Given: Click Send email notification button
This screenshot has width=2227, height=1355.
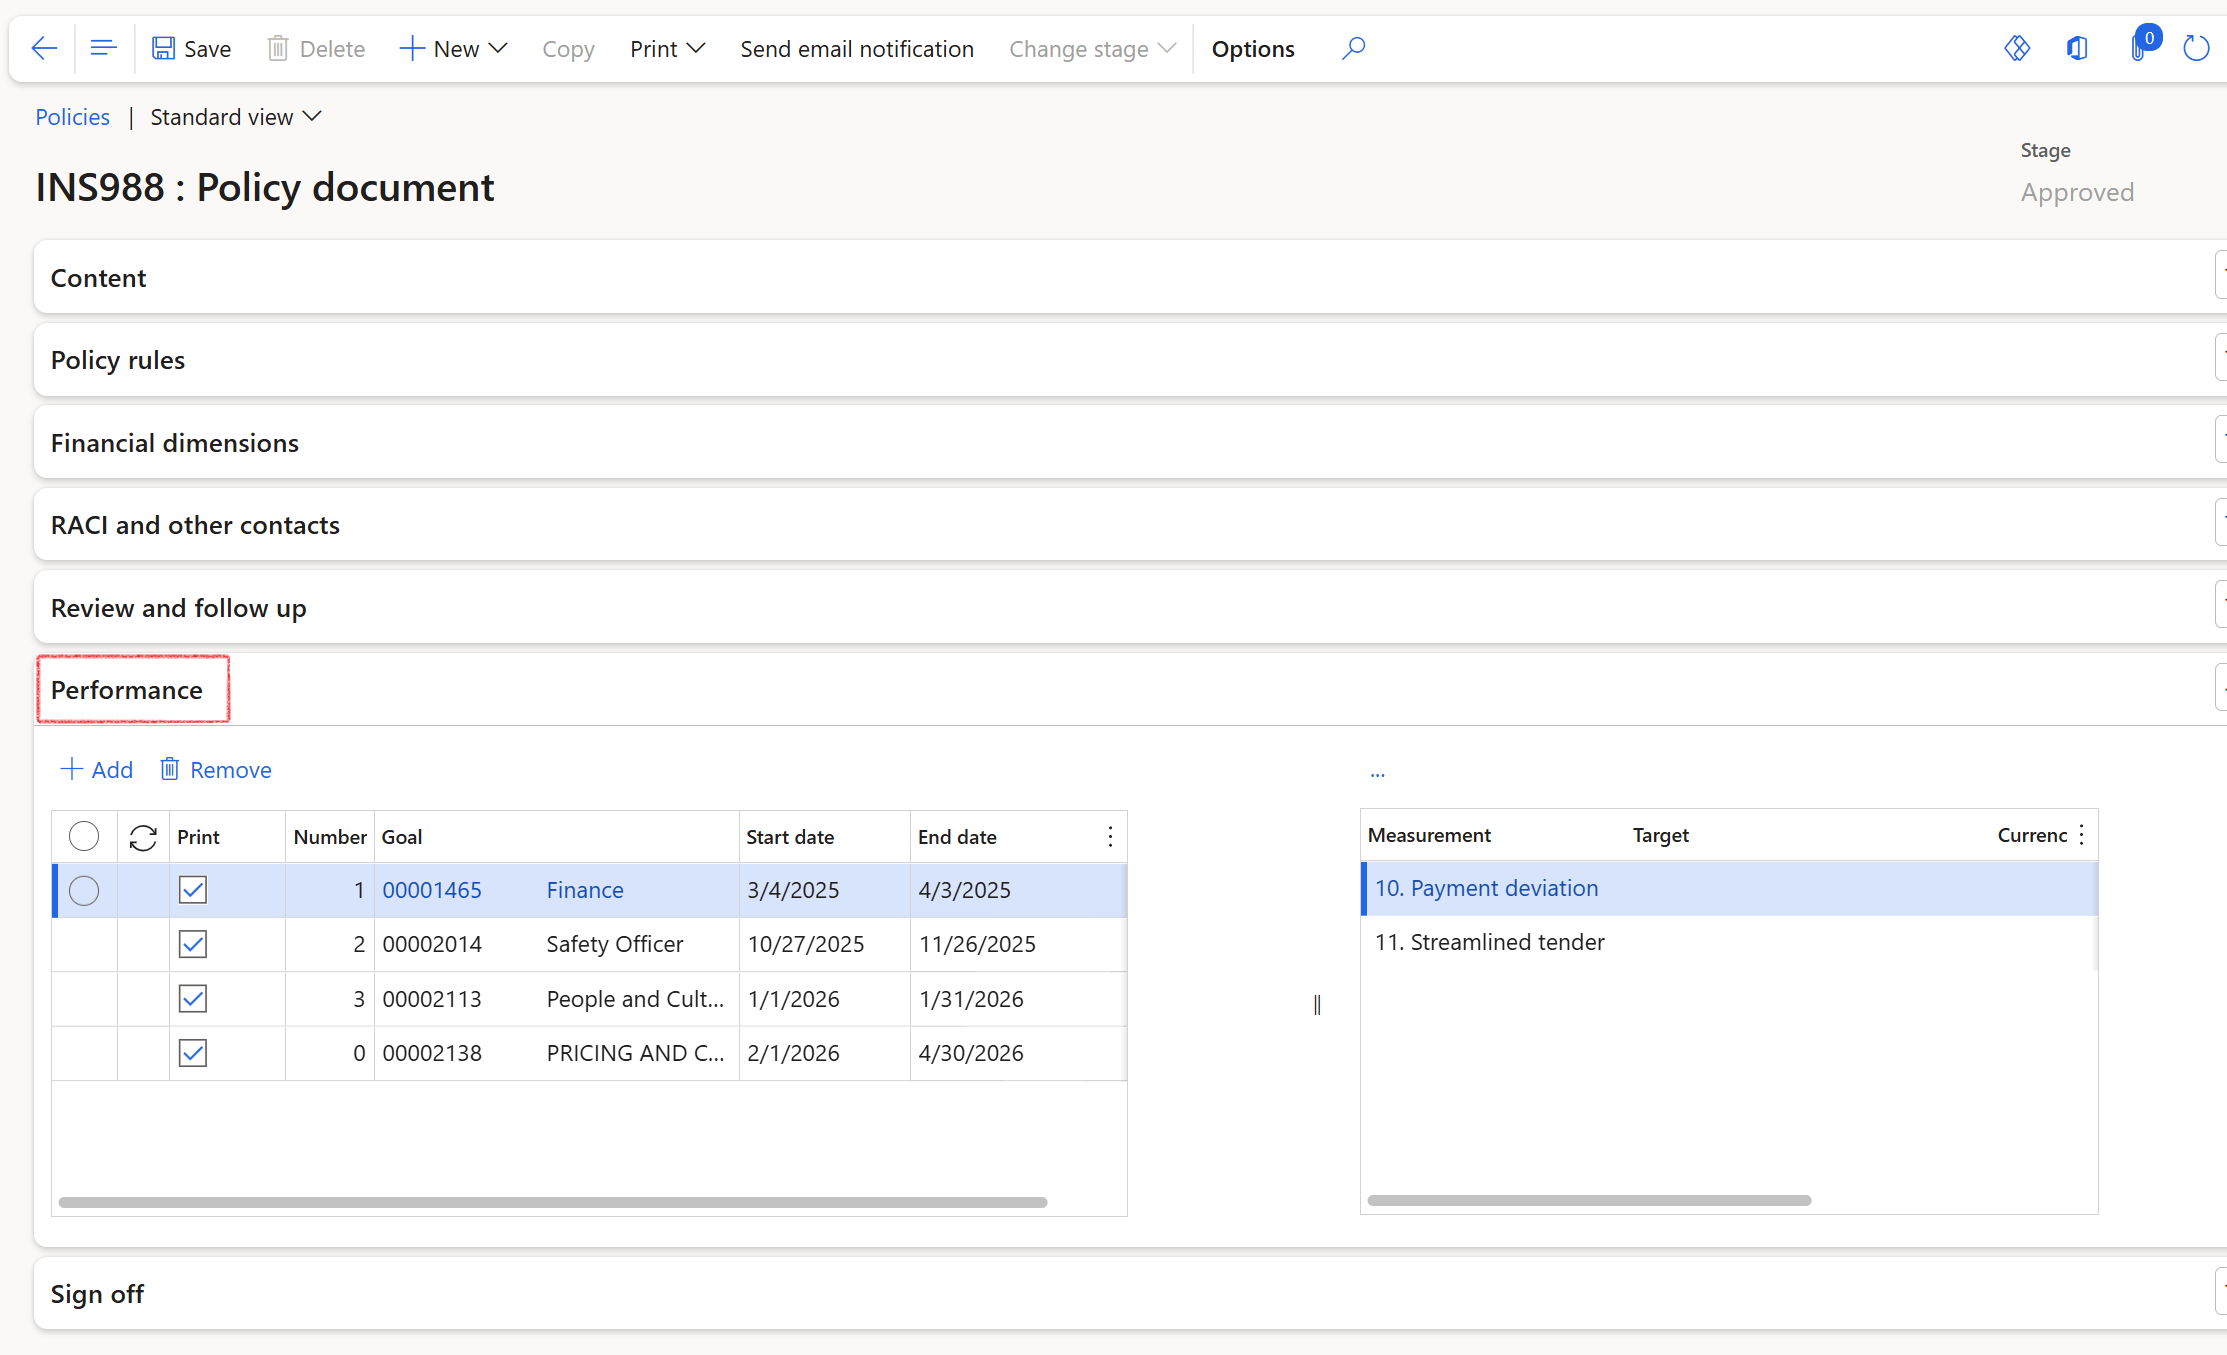Looking at the screenshot, I should (857, 48).
